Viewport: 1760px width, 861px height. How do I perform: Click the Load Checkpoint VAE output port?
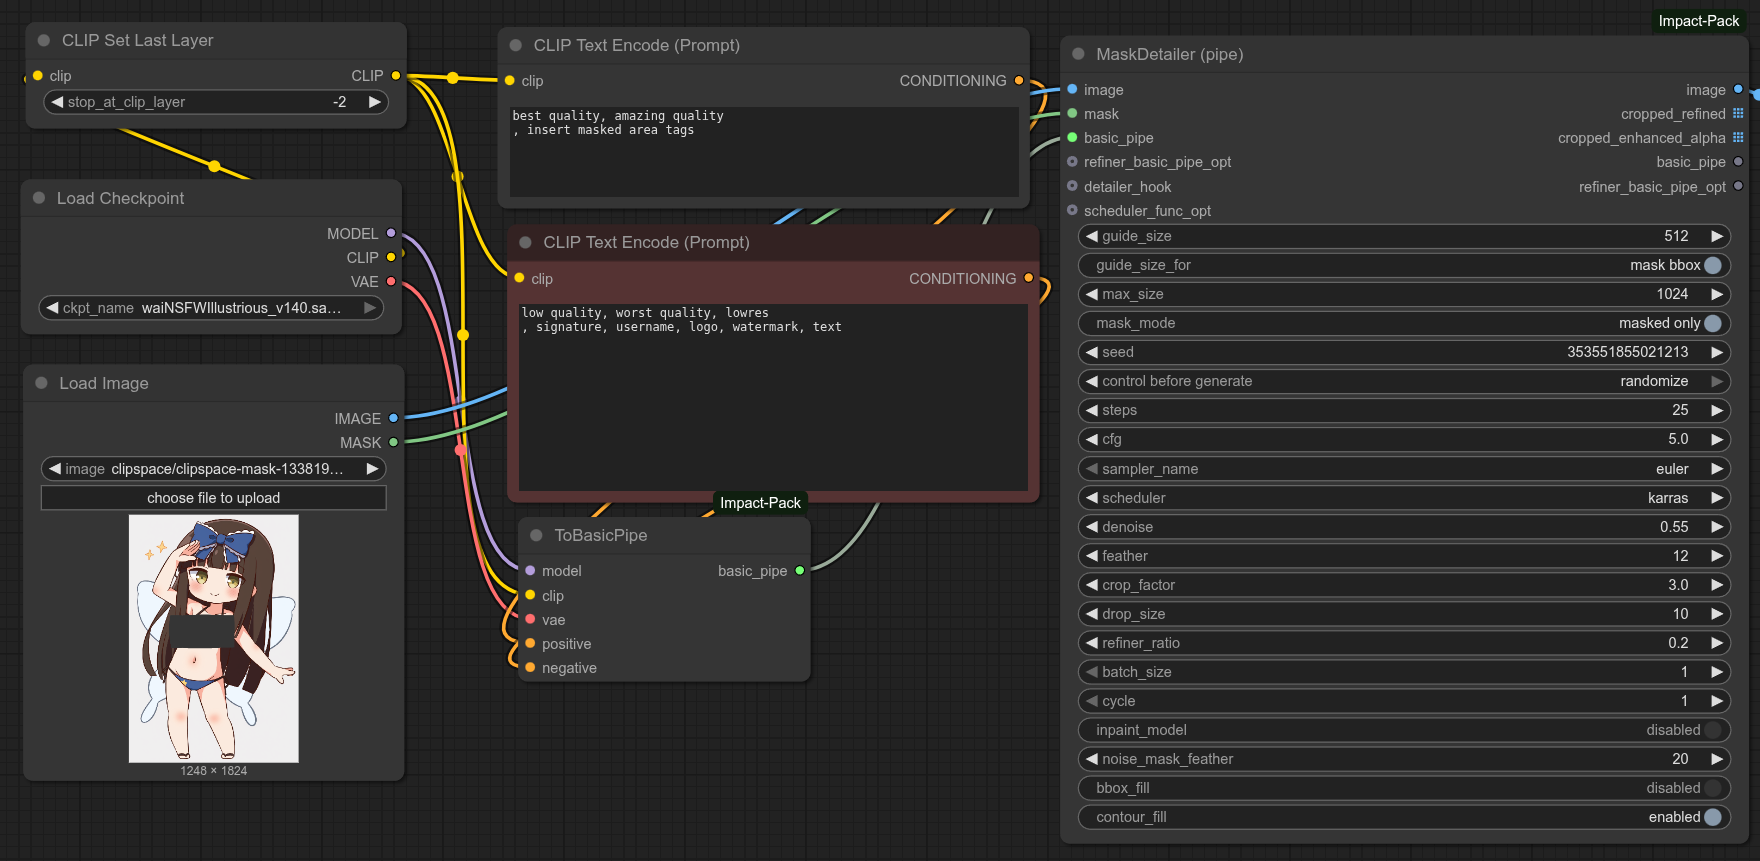[x=391, y=282]
